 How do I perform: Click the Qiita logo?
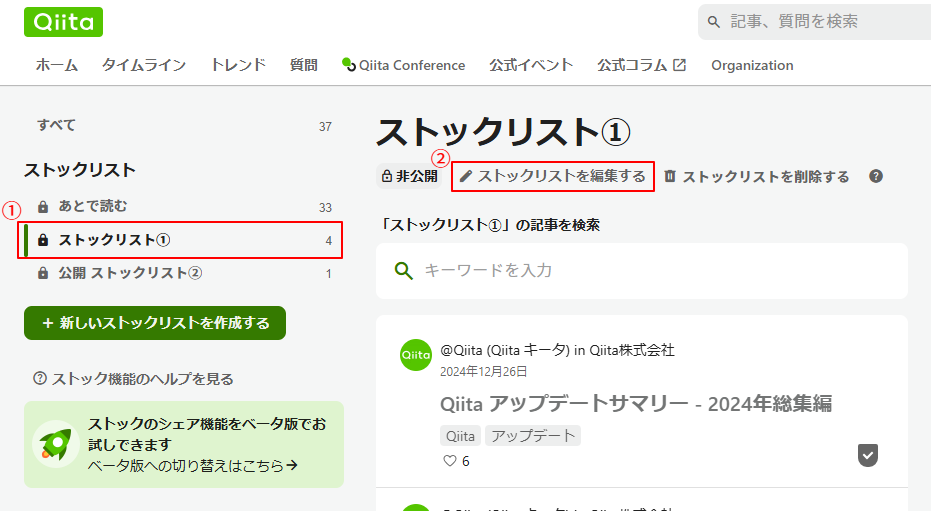coord(64,22)
